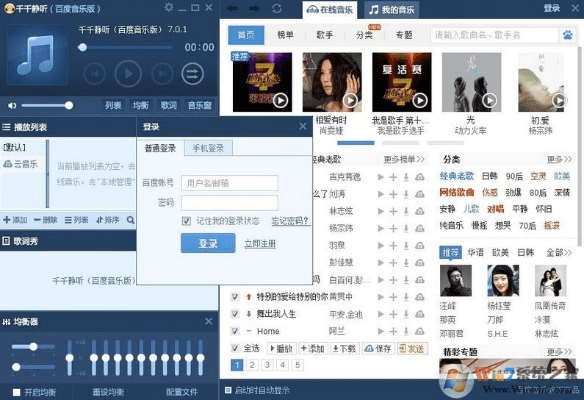This screenshot has width=584, height=400.
Task: Open the 榜单 charts tab
Action: 285,35
